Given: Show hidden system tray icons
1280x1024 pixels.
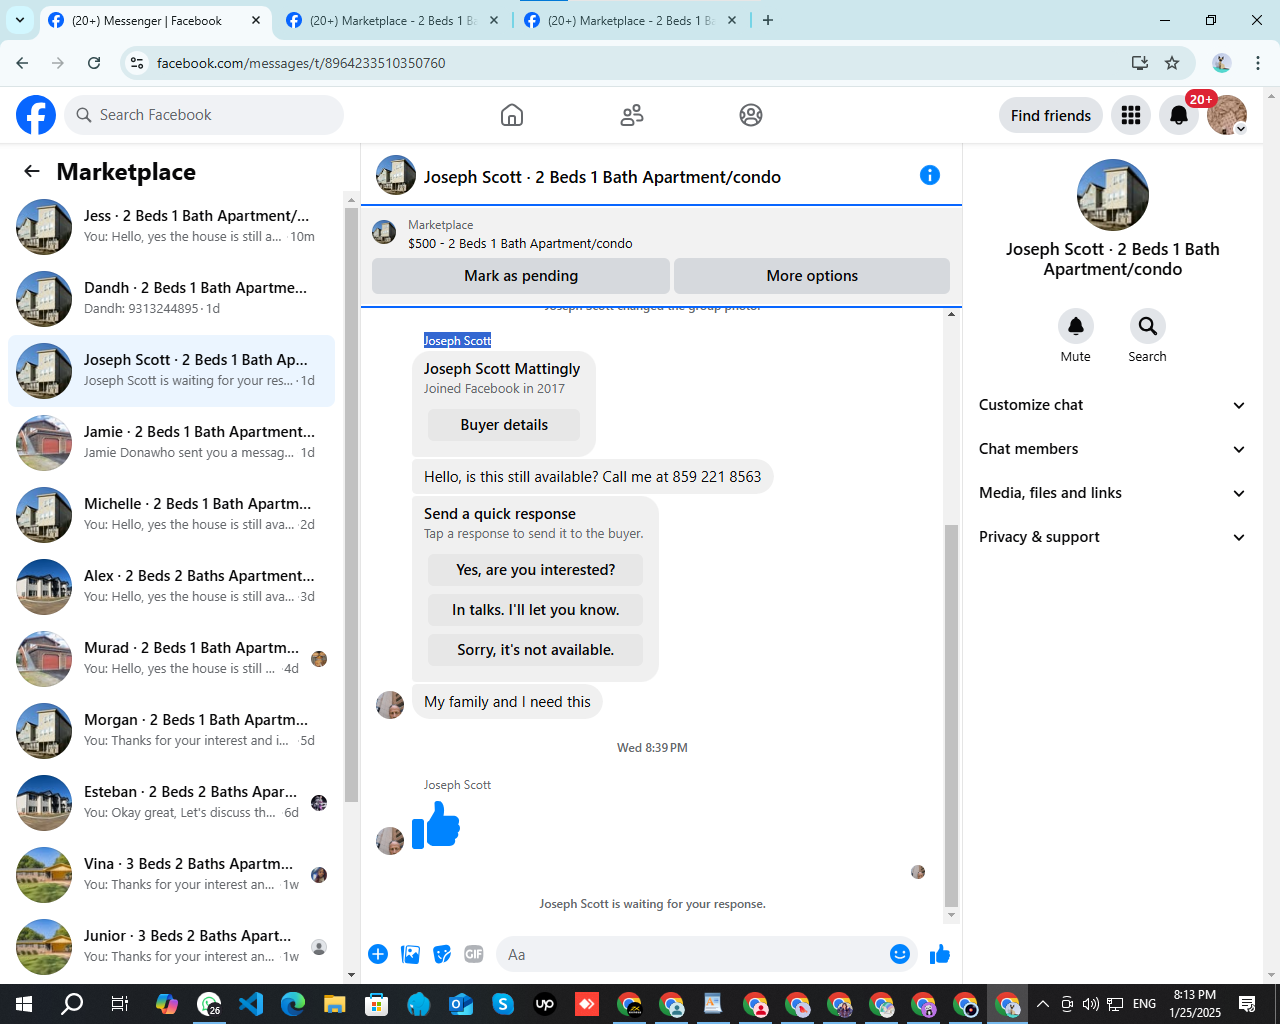Looking at the screenshot, I should [1042, 1004].
